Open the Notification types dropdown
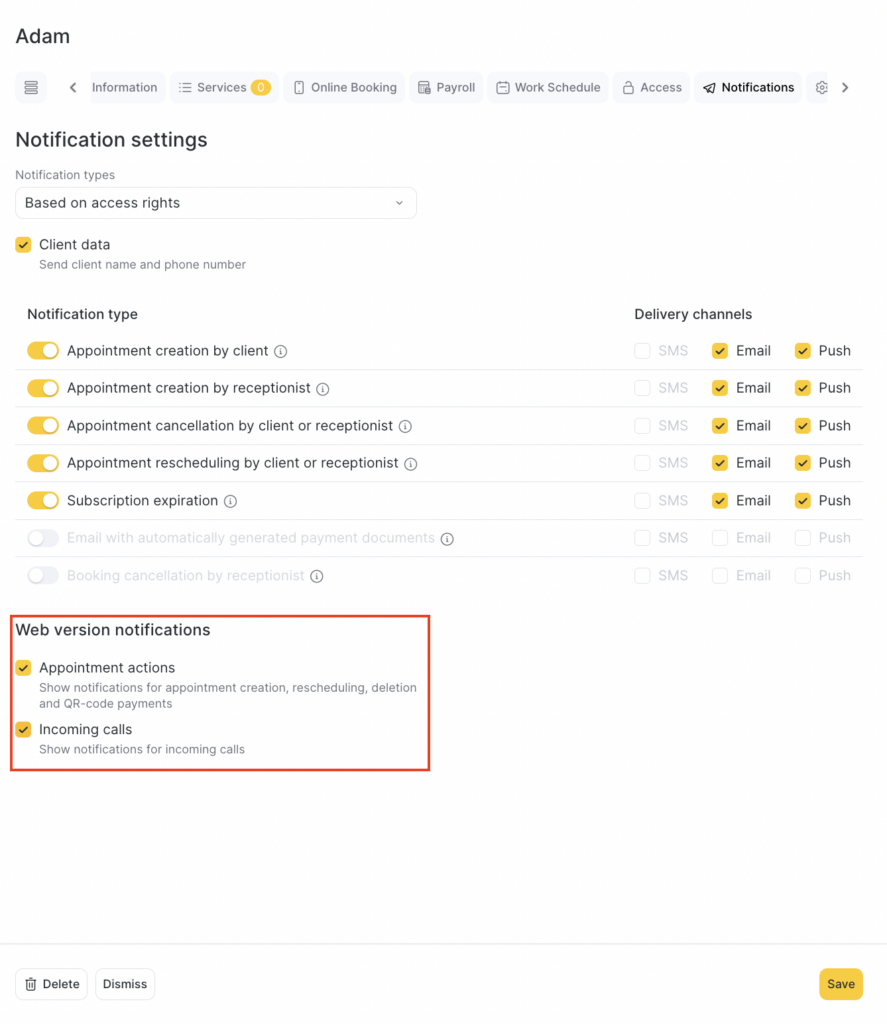 (x=216, y=203)
